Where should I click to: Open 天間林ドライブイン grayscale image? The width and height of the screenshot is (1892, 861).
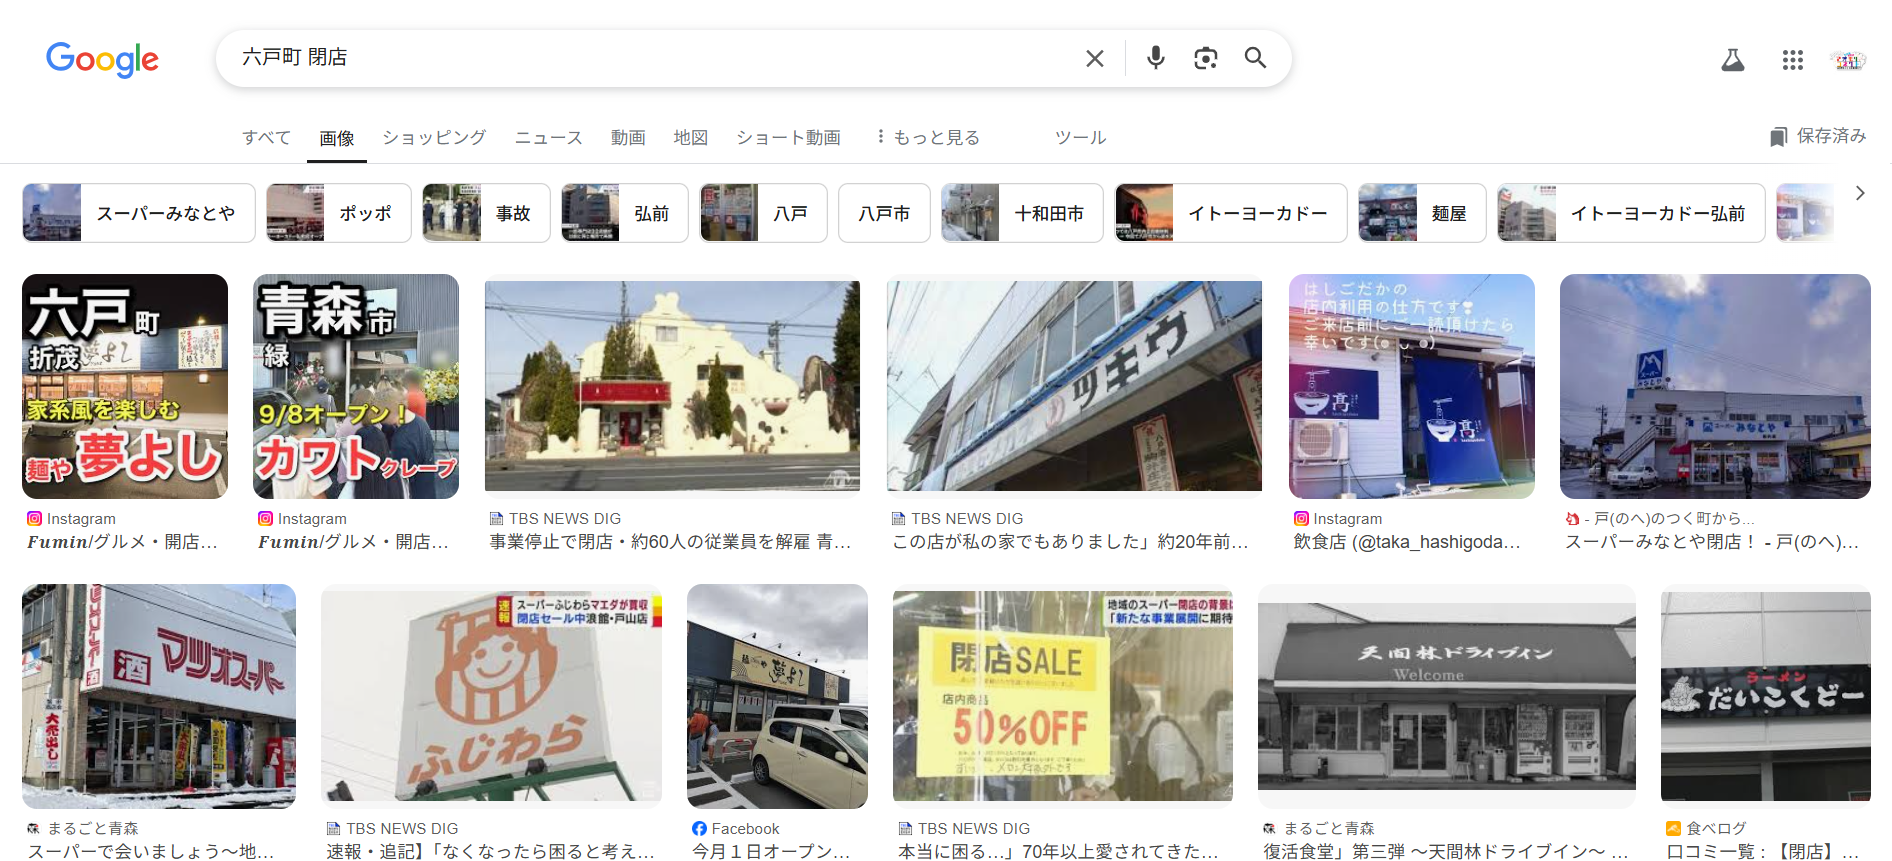click(x=1447, y=696)
